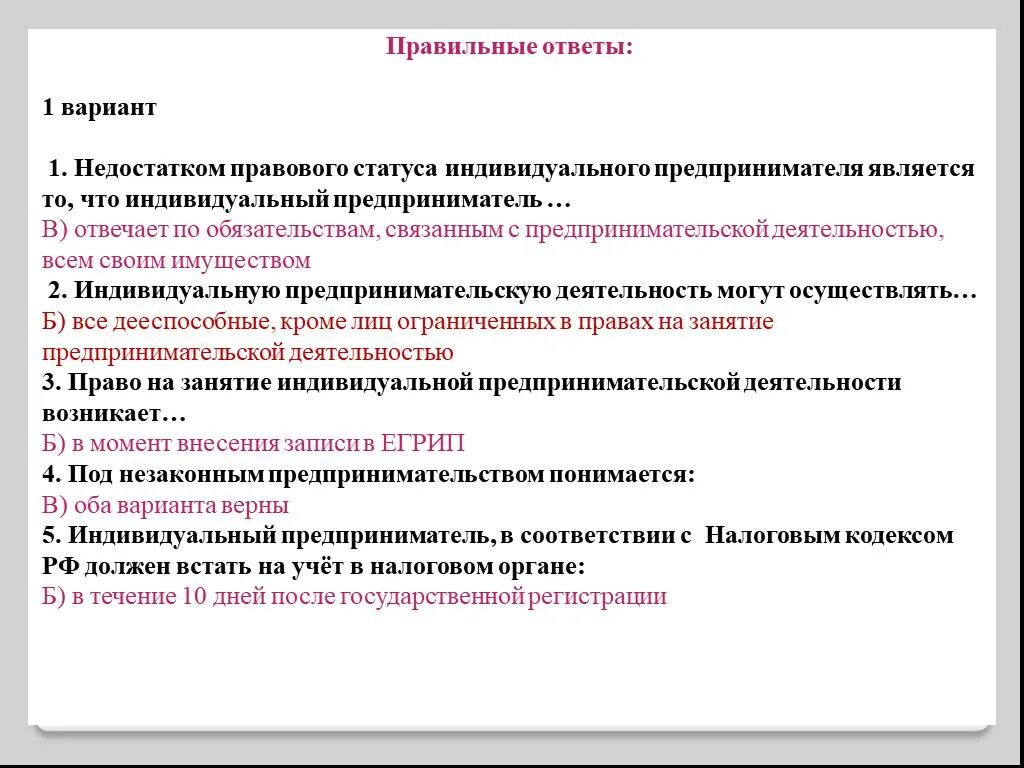Select the '1 вариант' label
1024x768 pixels.
click(99, 107)
